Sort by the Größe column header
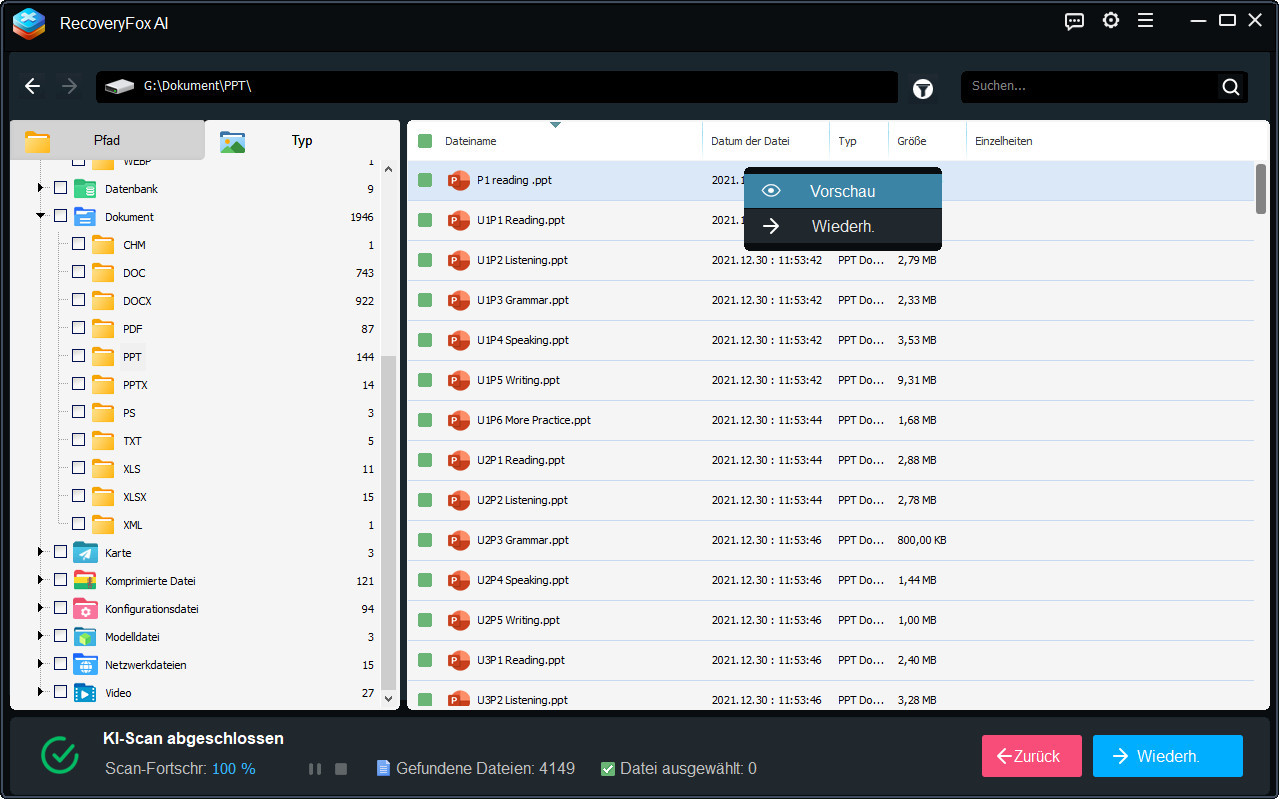1279x799 pixels. (911, 141)
